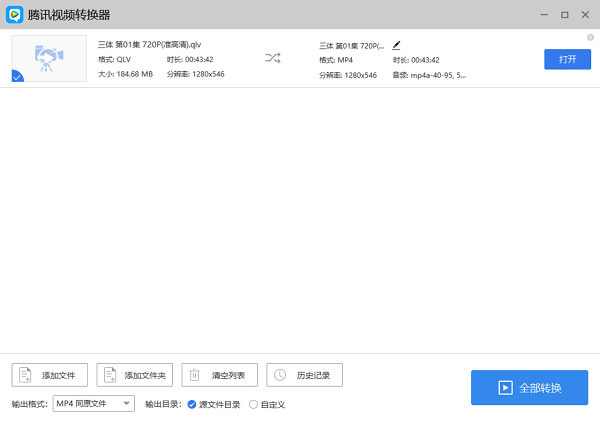Screen dimensions: 600x421
Task: Click the Tencent Video Converter logo icon
Action: click(x=16, y=15)
